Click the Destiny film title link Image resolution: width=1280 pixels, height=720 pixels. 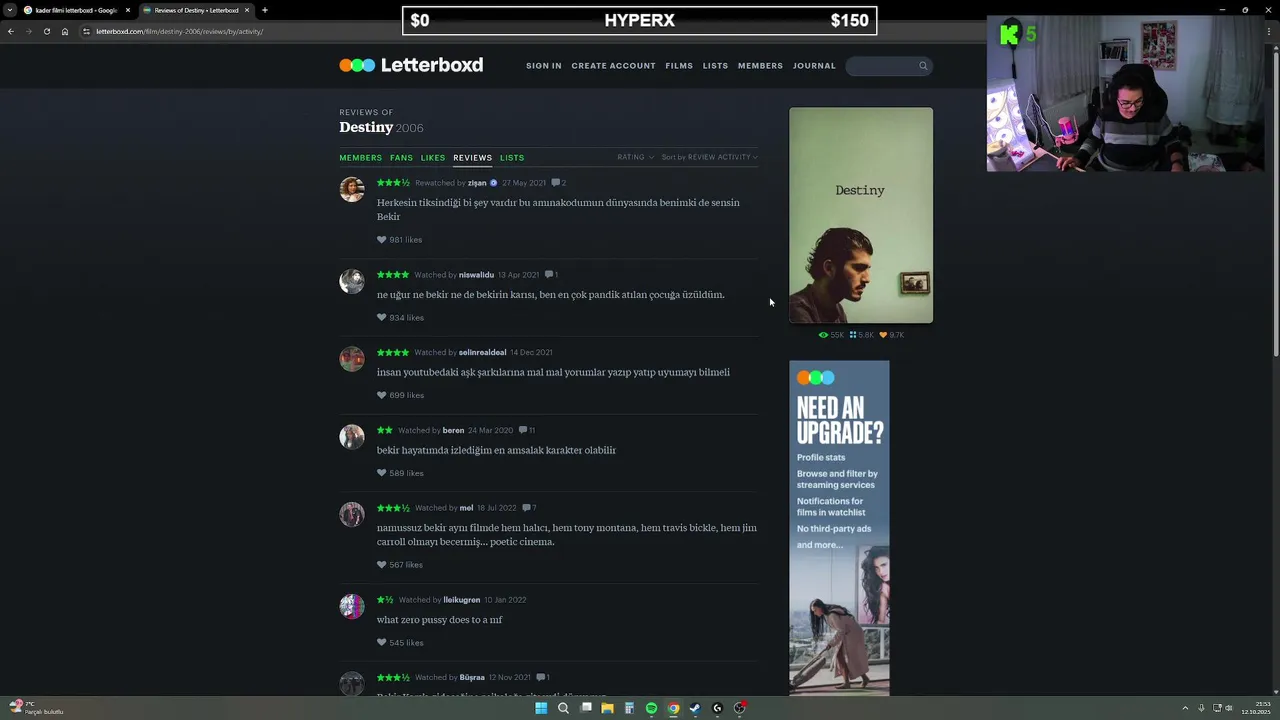click(366, 127)
